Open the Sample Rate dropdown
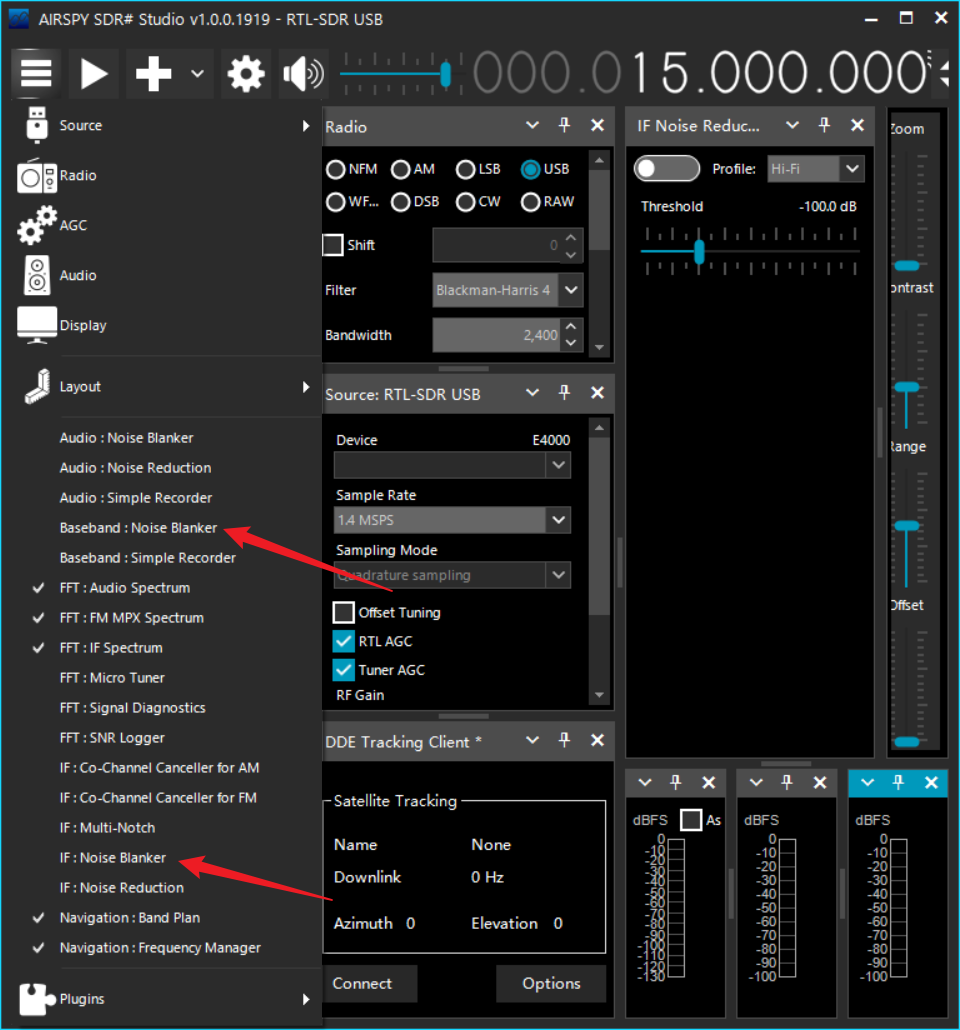Image resolution: width=960 pixels, height=1030 pixels. 558,520
